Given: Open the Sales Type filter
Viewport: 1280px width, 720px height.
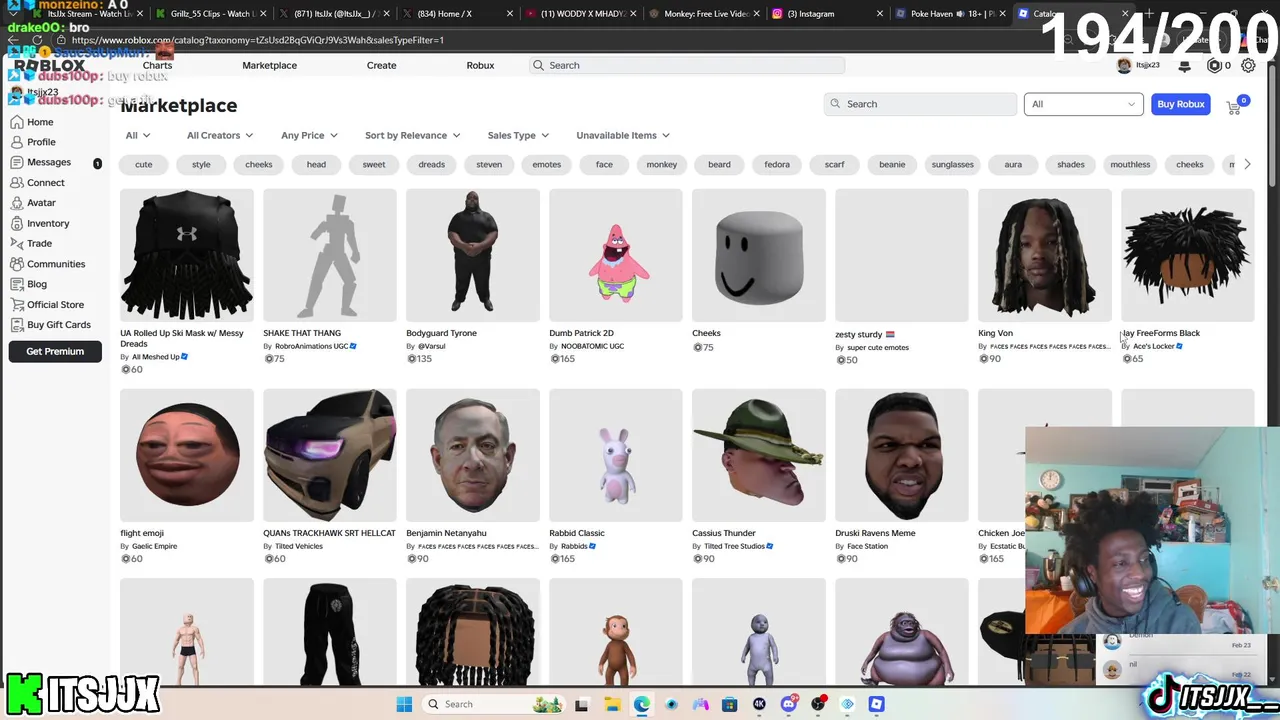Looking at the screenshot, I should click(x=518, y=135).
